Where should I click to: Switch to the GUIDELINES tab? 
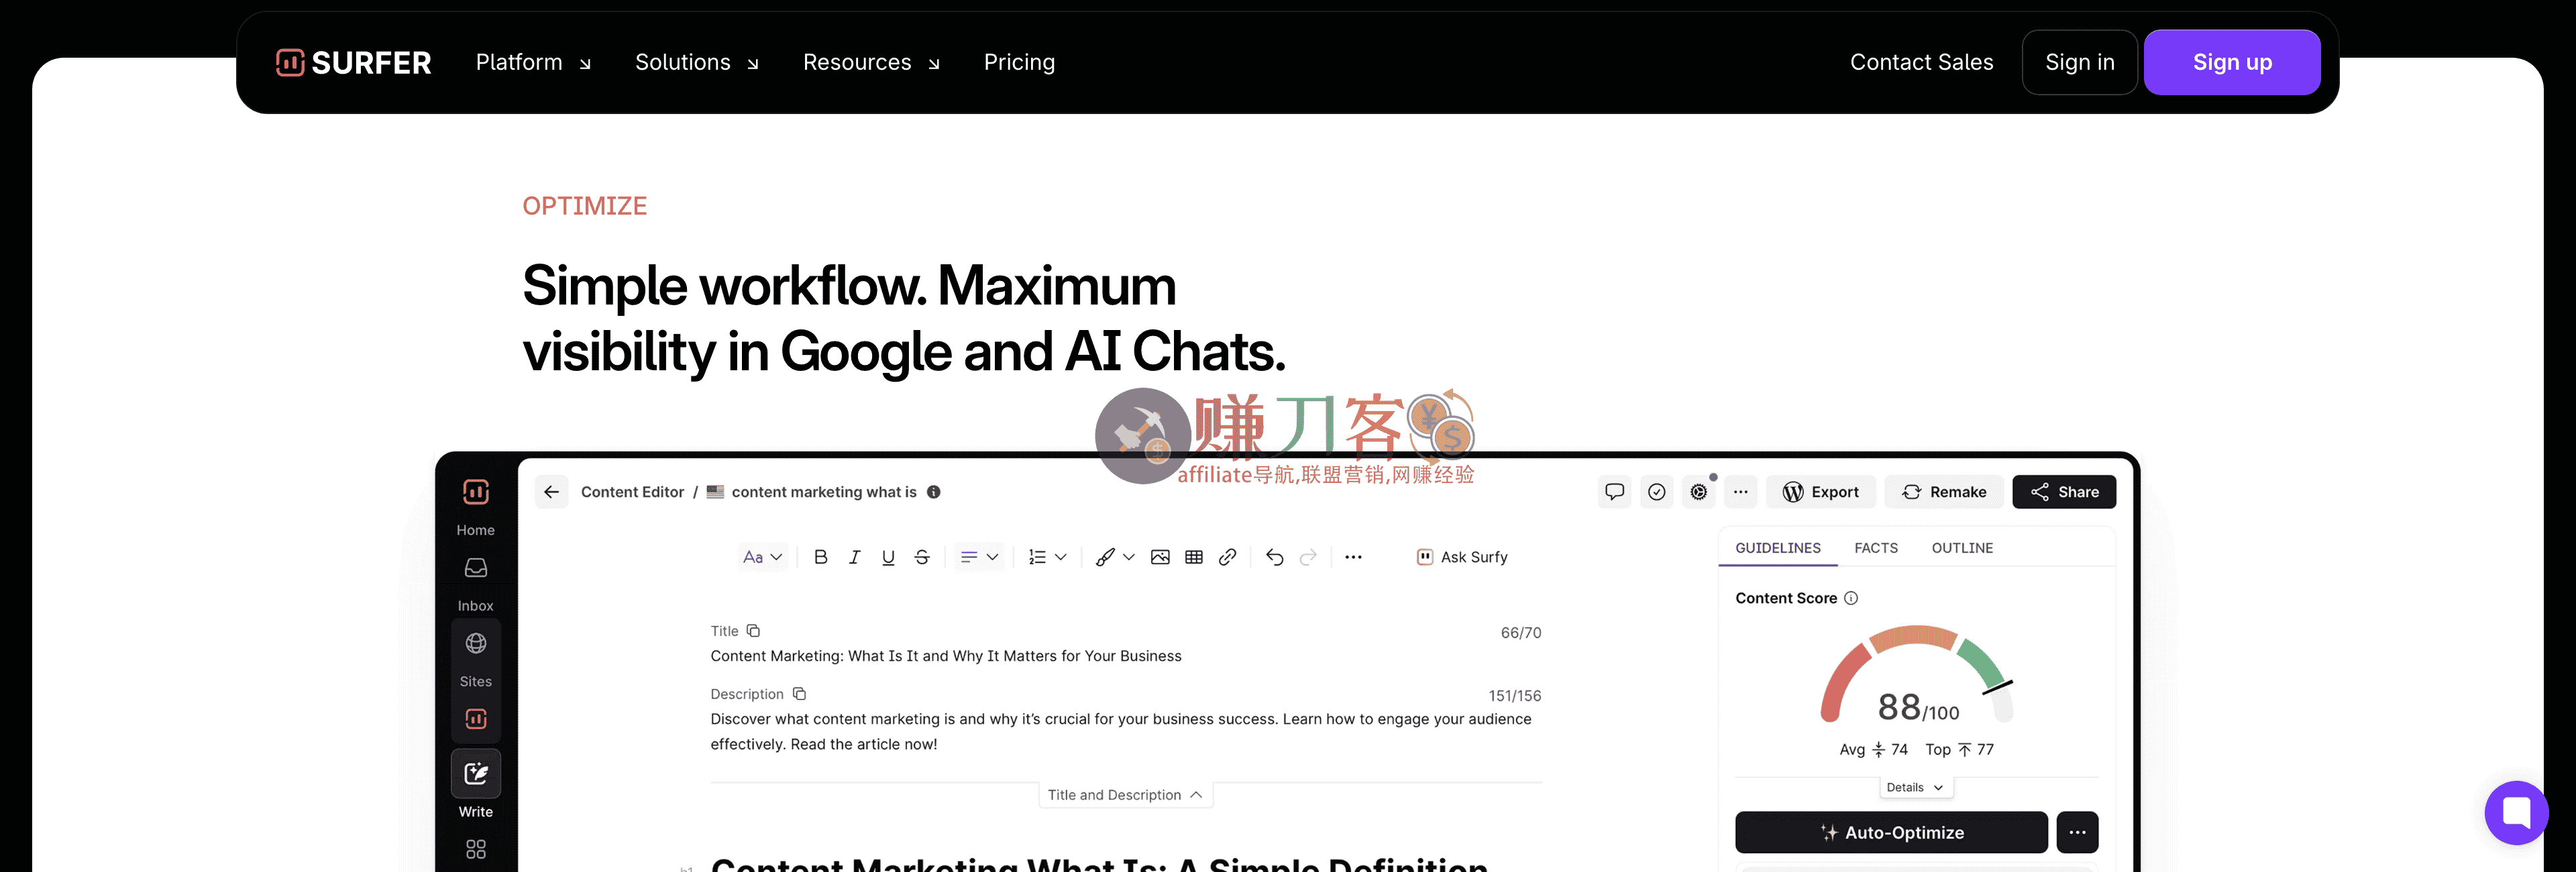1778,548
